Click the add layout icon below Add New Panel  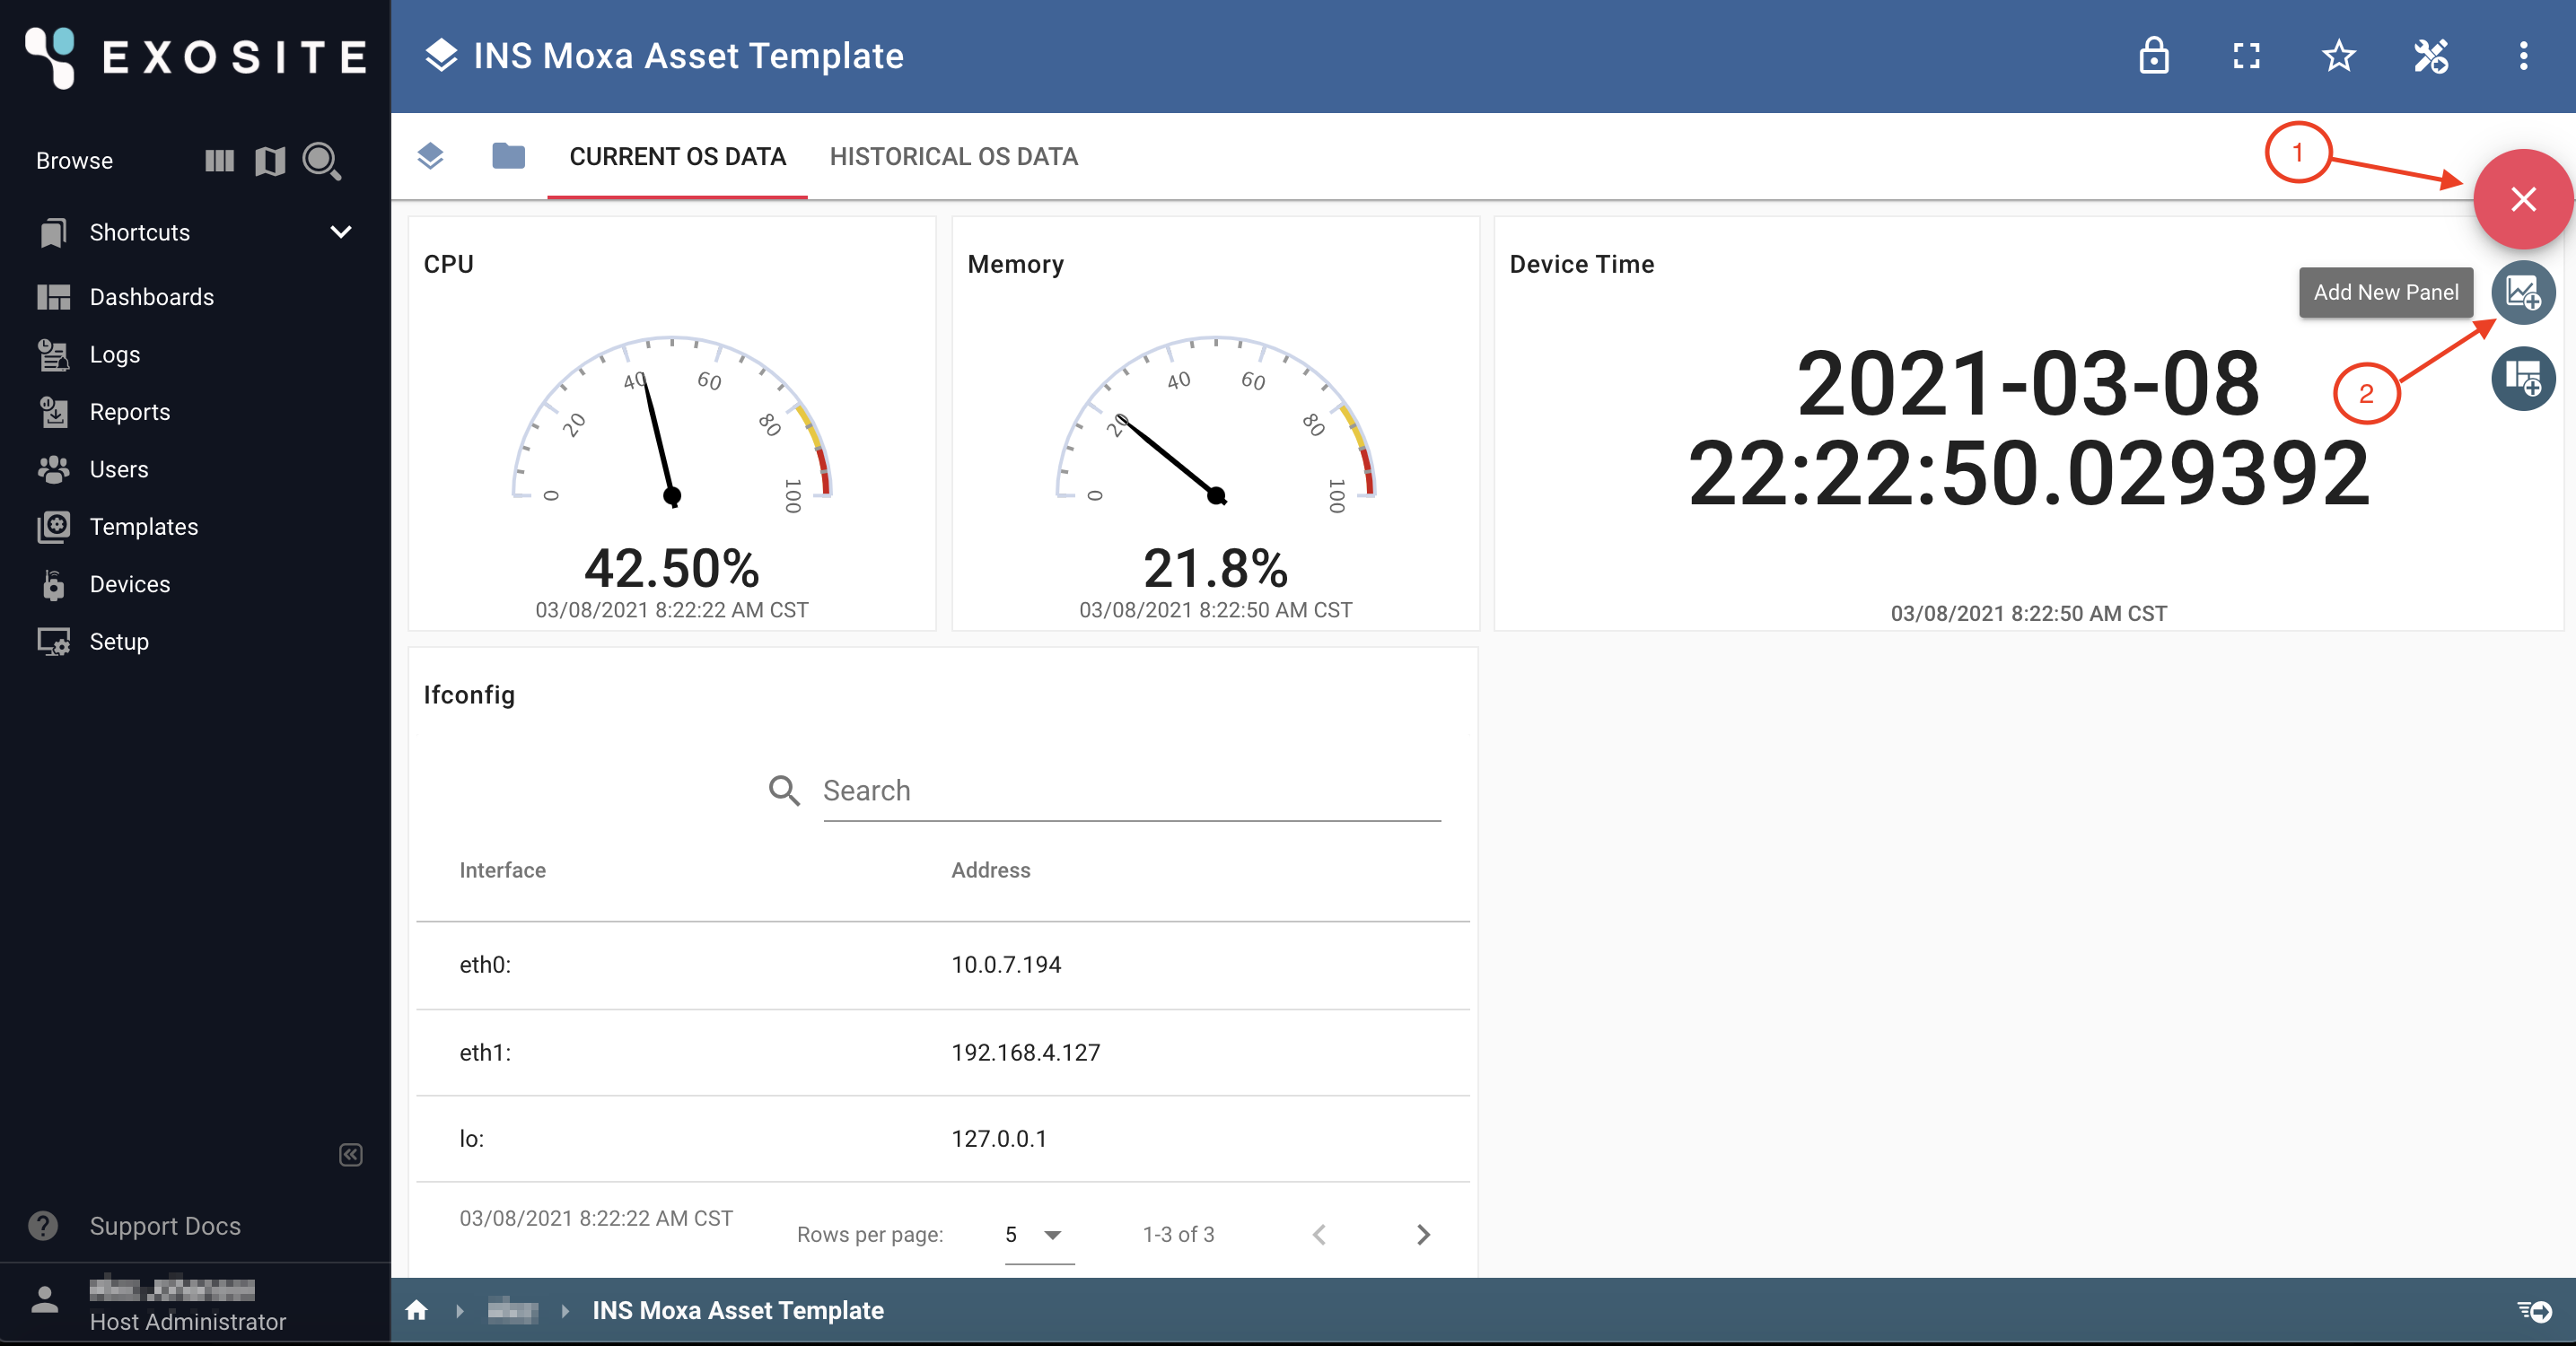point(2523,379)
